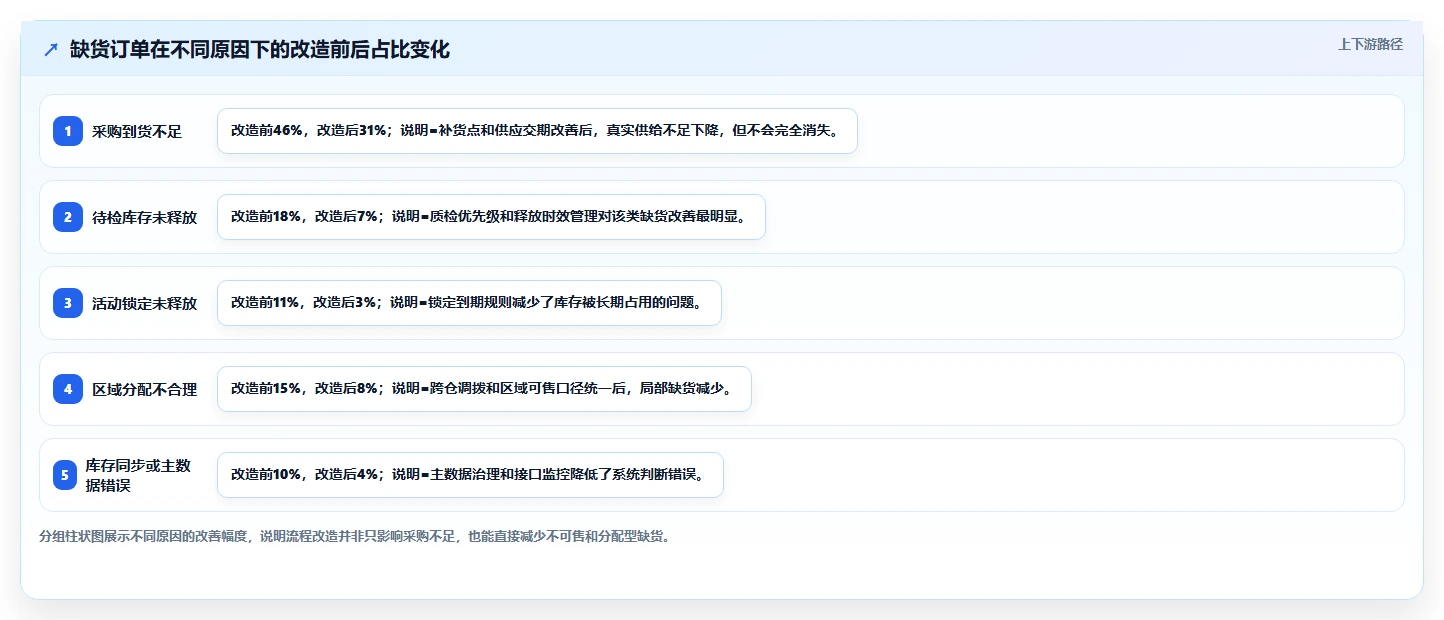Click the detail box reading 改造前11%，改造后3%
1444x620 pixels.
click(469, 303)
